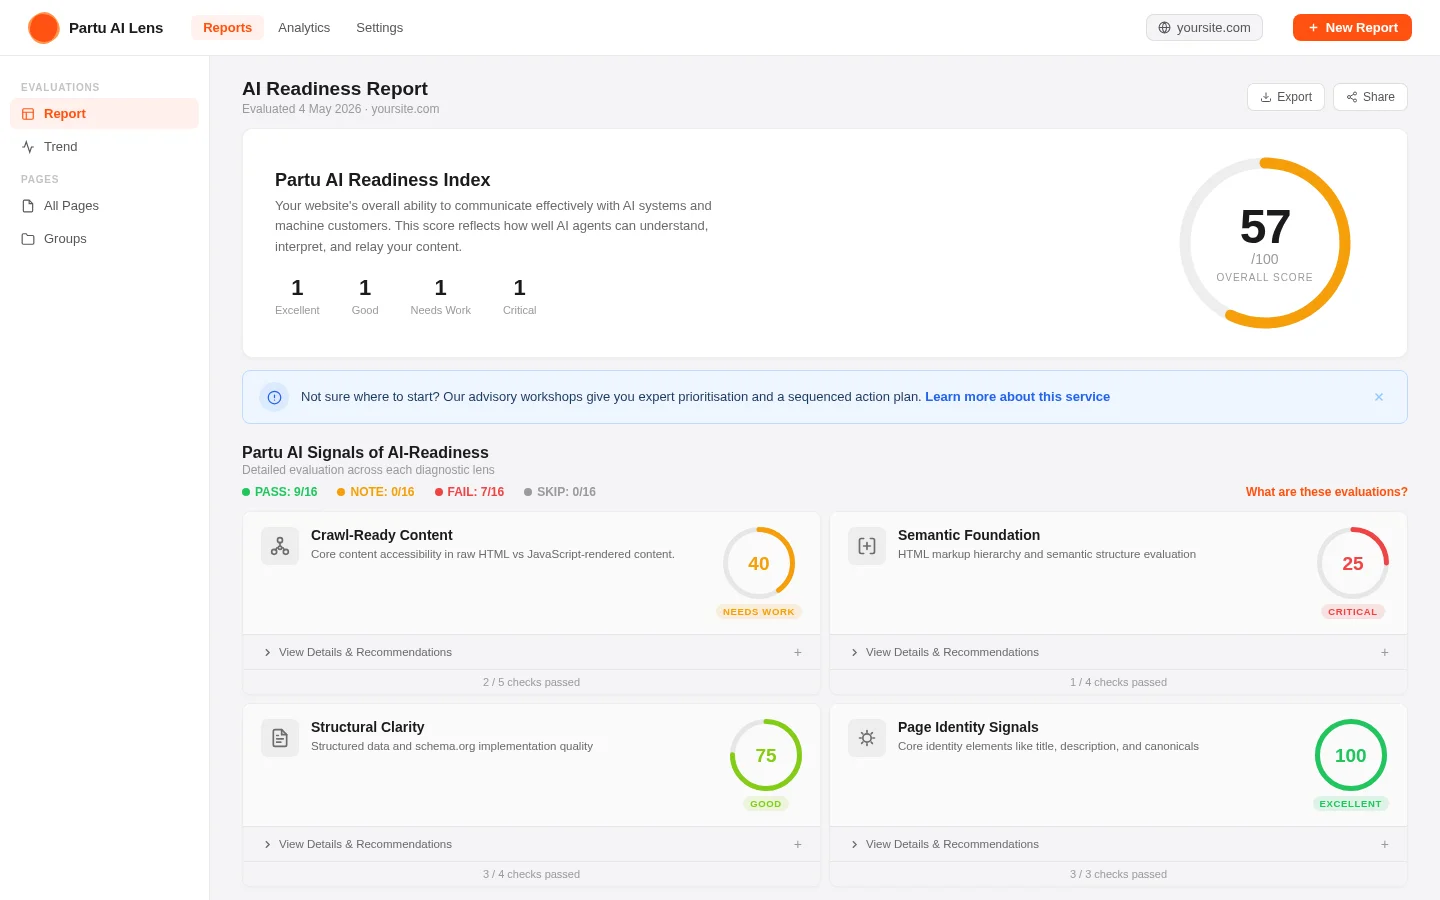Click the Page Identity Signals bug icon
The width and height of the screenshot is (1440, 900).
coord(867,738)
